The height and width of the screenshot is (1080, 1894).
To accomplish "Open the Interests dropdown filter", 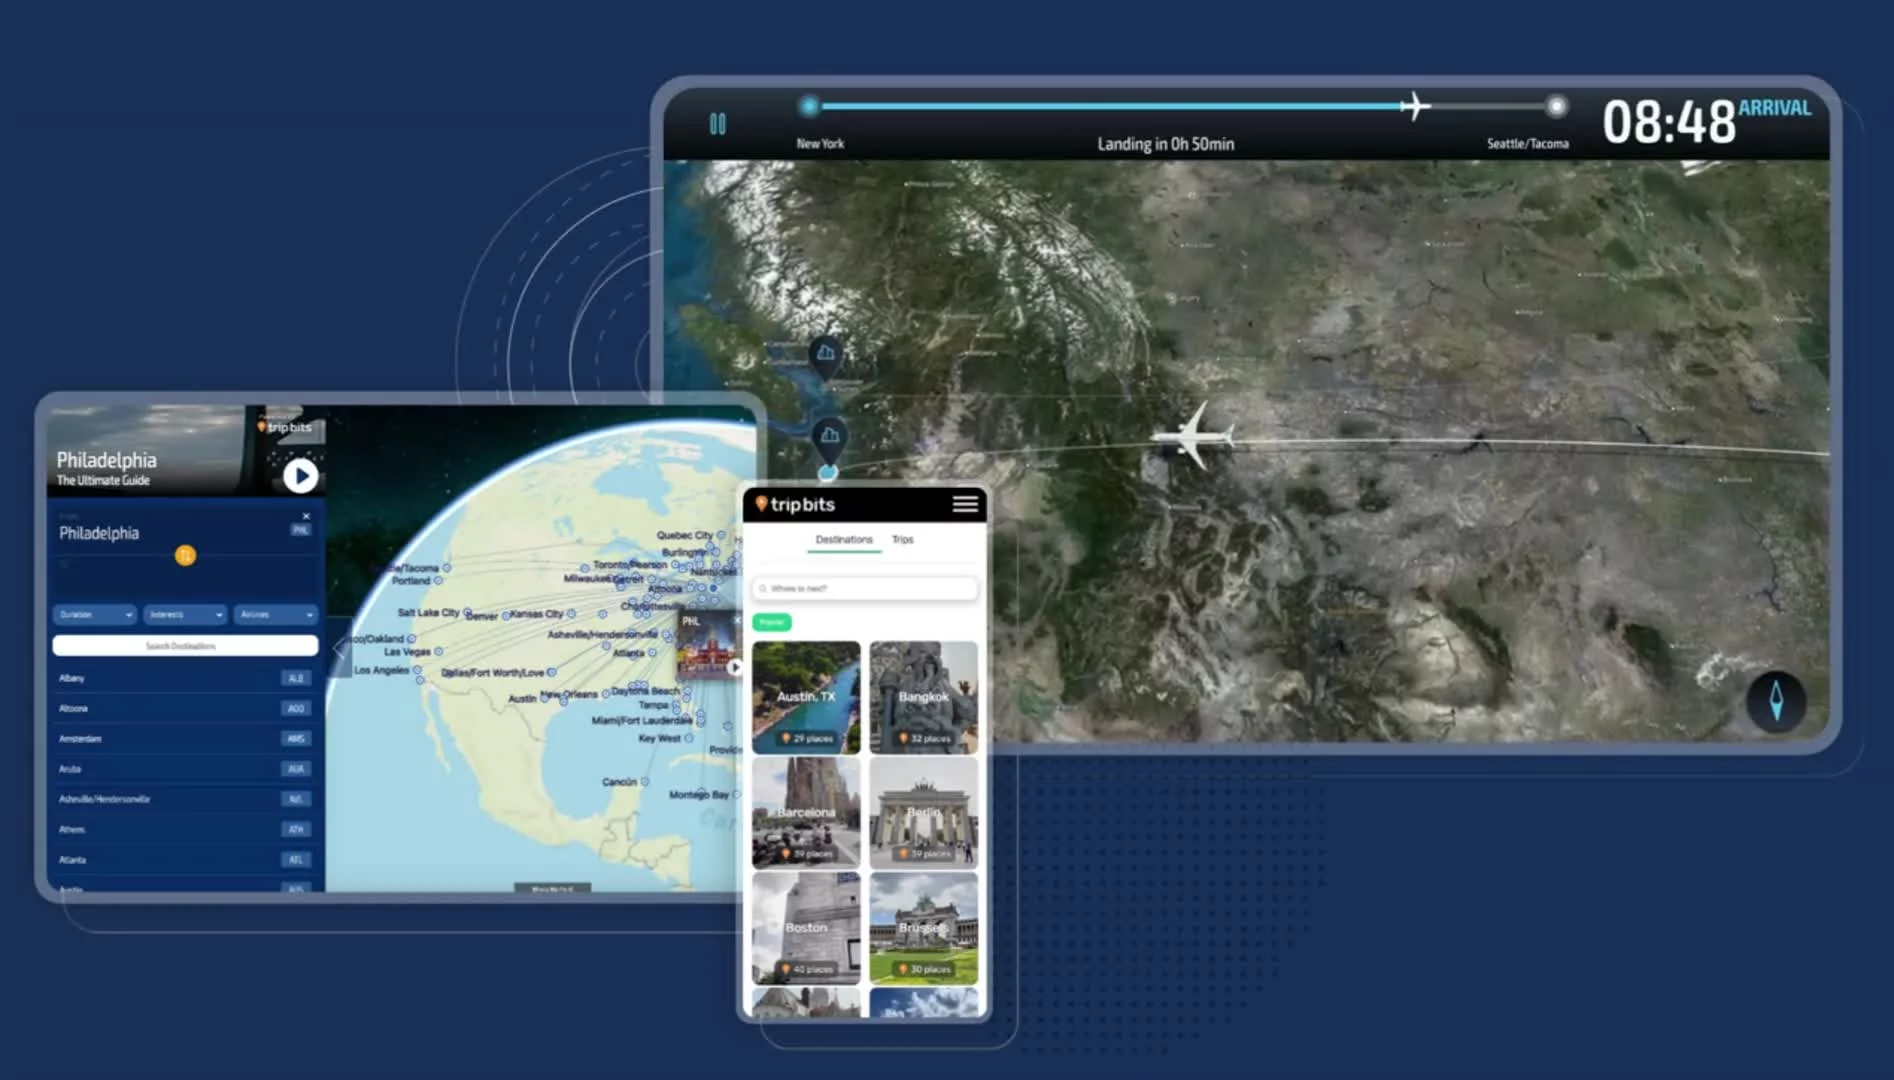I will click(185, 614).
